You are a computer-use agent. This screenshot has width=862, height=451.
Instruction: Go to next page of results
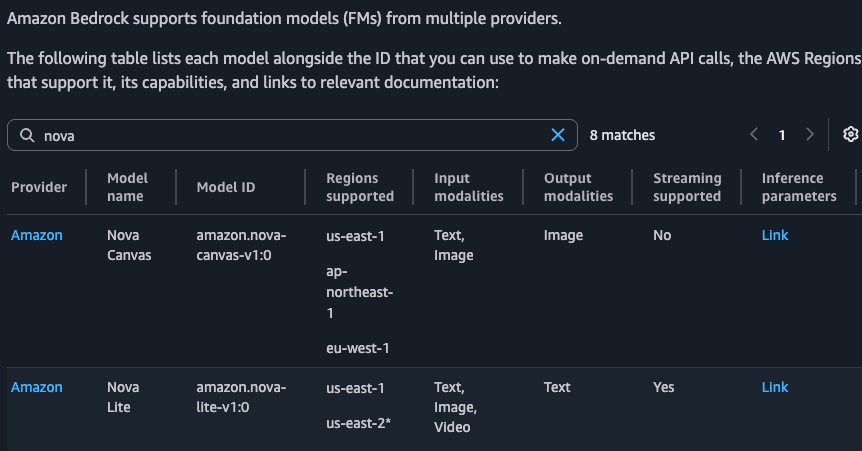pyautogui.click(x=809, y=135)
